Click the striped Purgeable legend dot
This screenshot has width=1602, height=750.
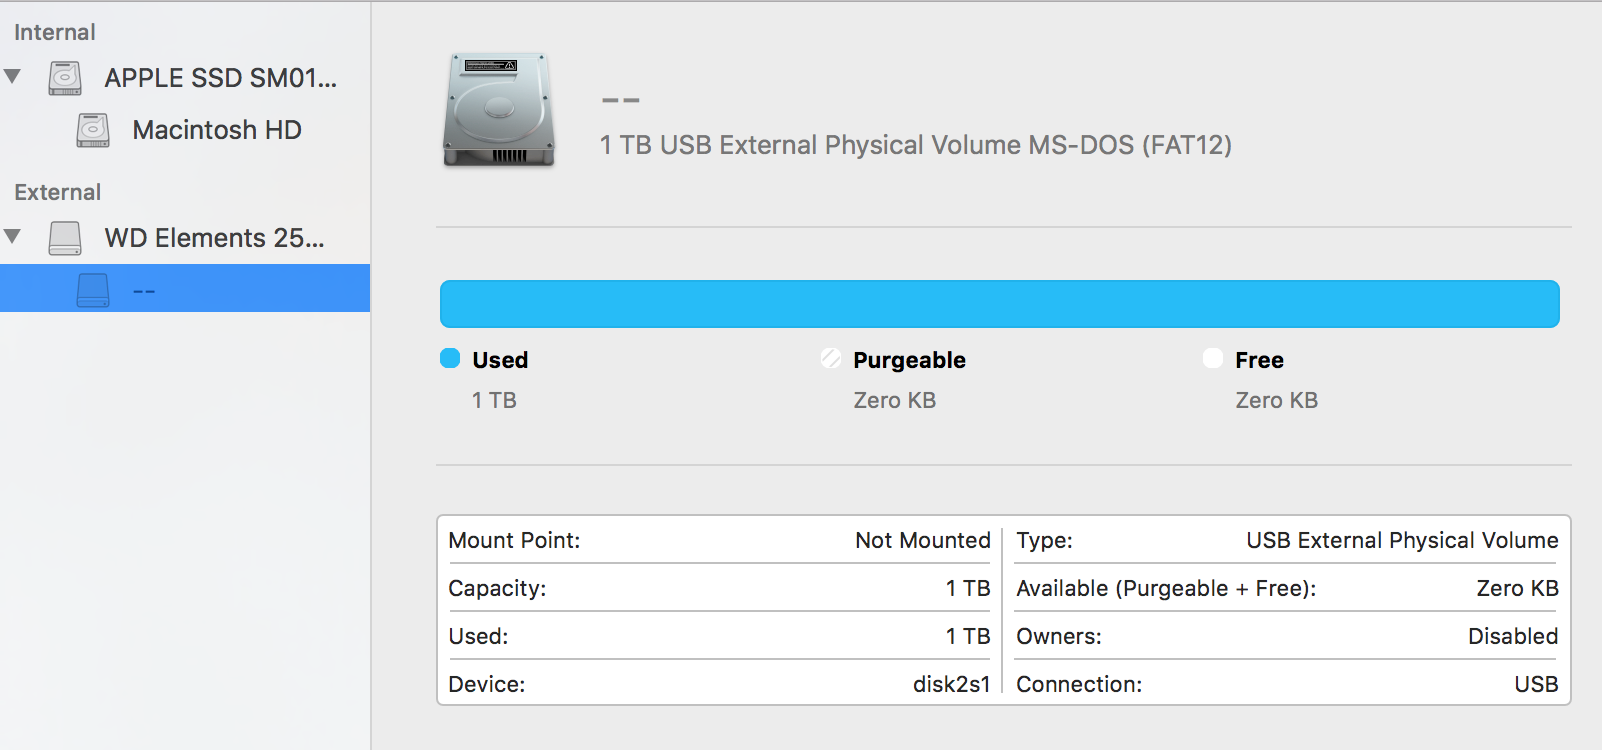[831, 358]
